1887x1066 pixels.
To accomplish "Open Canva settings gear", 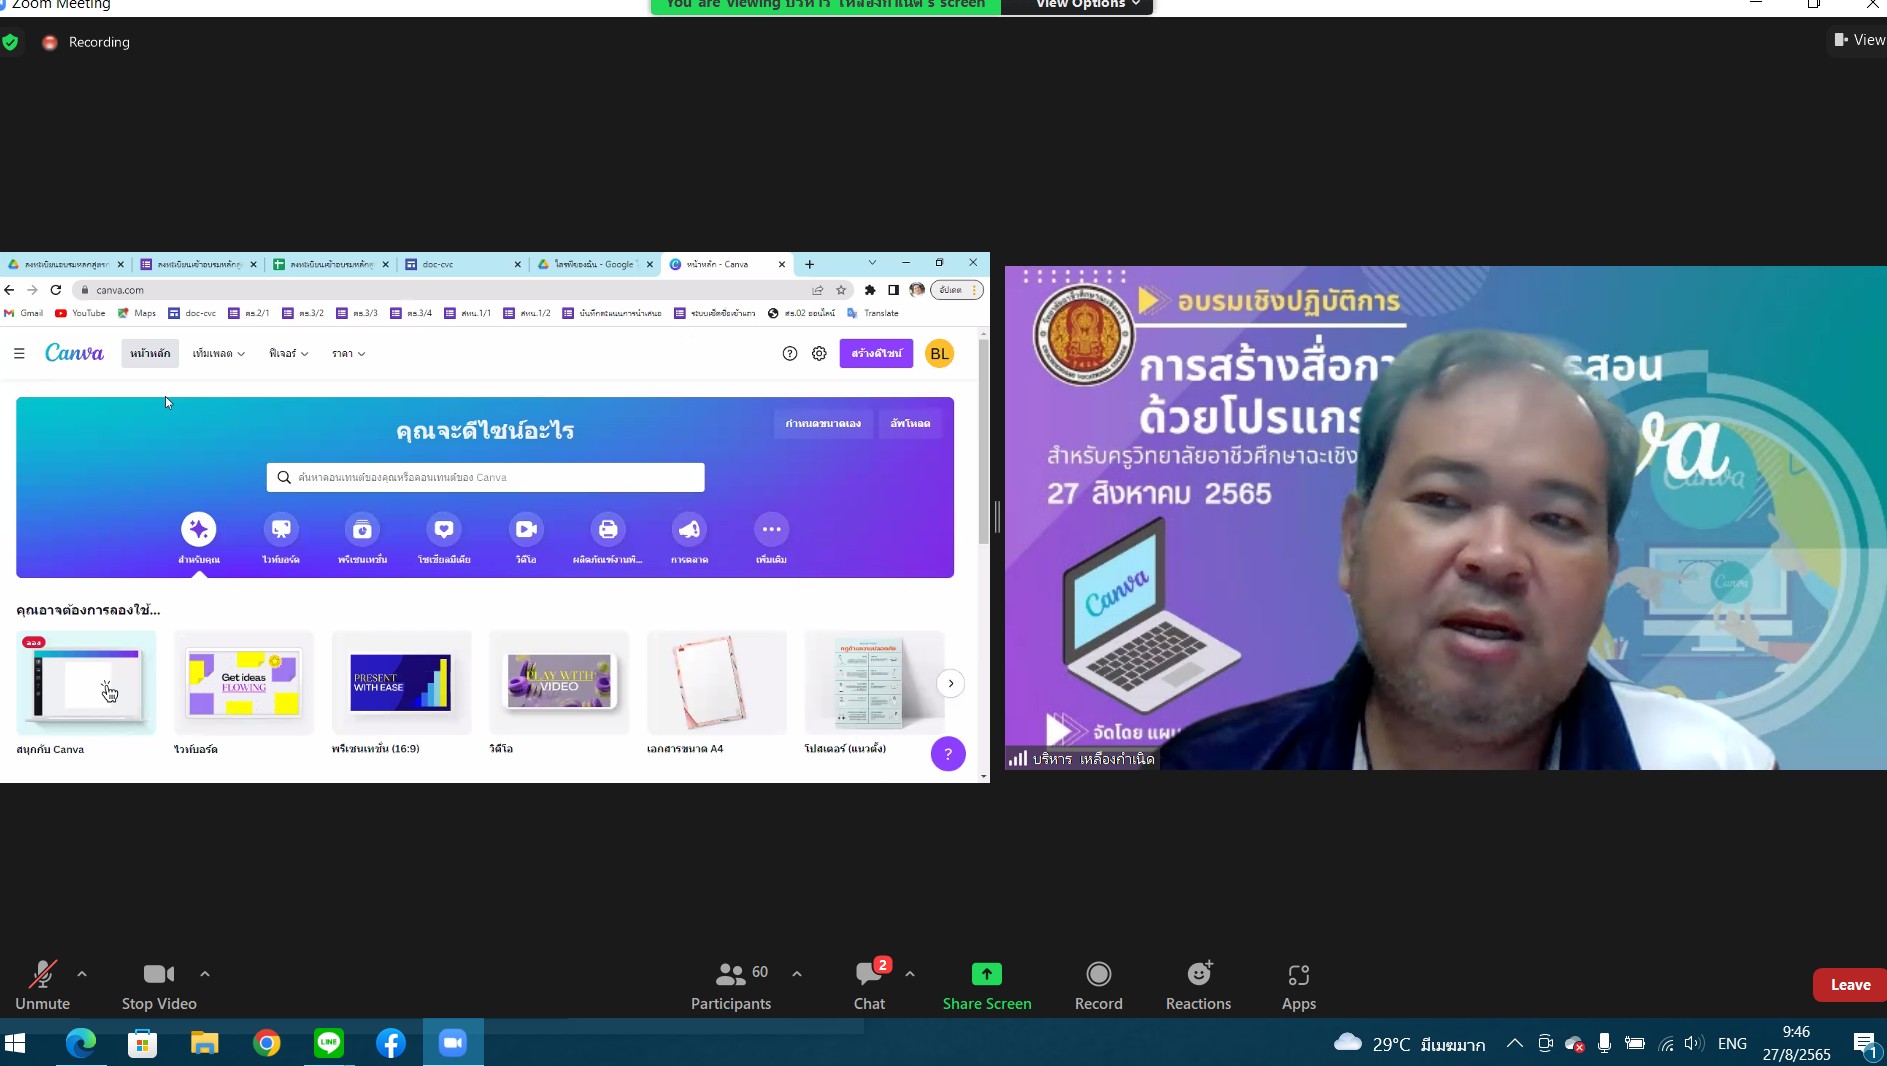I will 819,353.
